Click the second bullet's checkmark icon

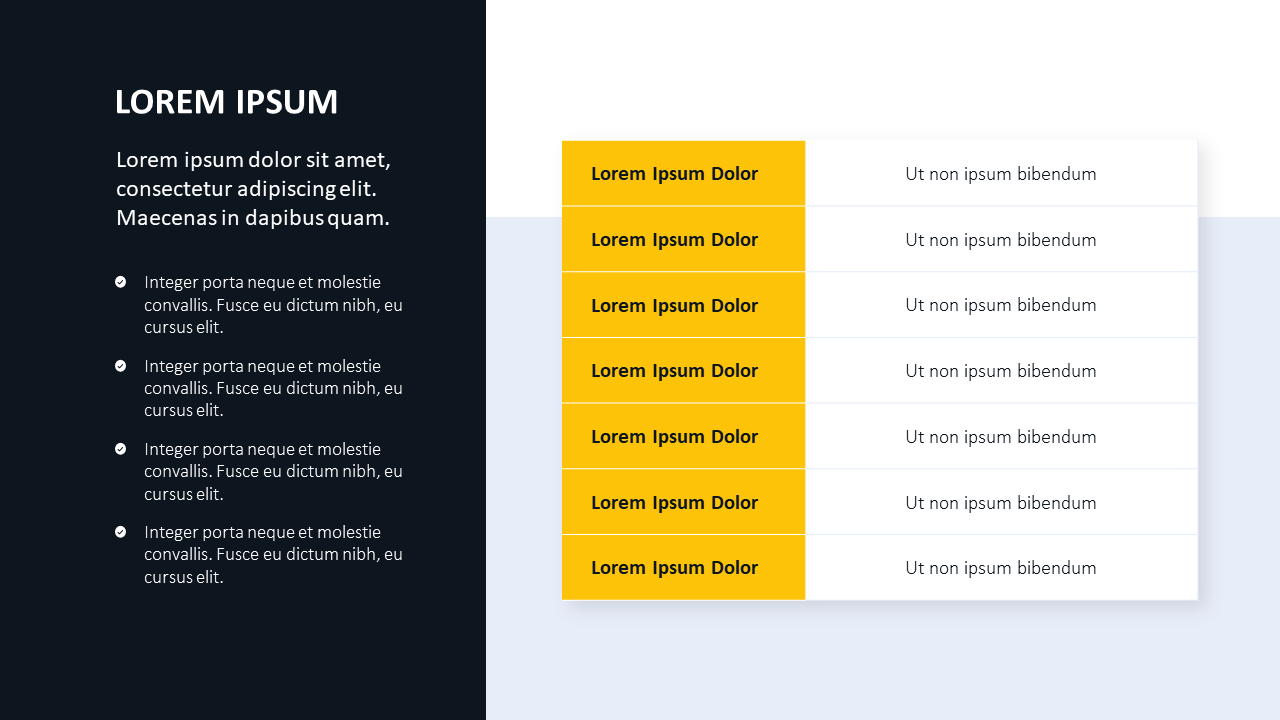(x=121, y=366)
